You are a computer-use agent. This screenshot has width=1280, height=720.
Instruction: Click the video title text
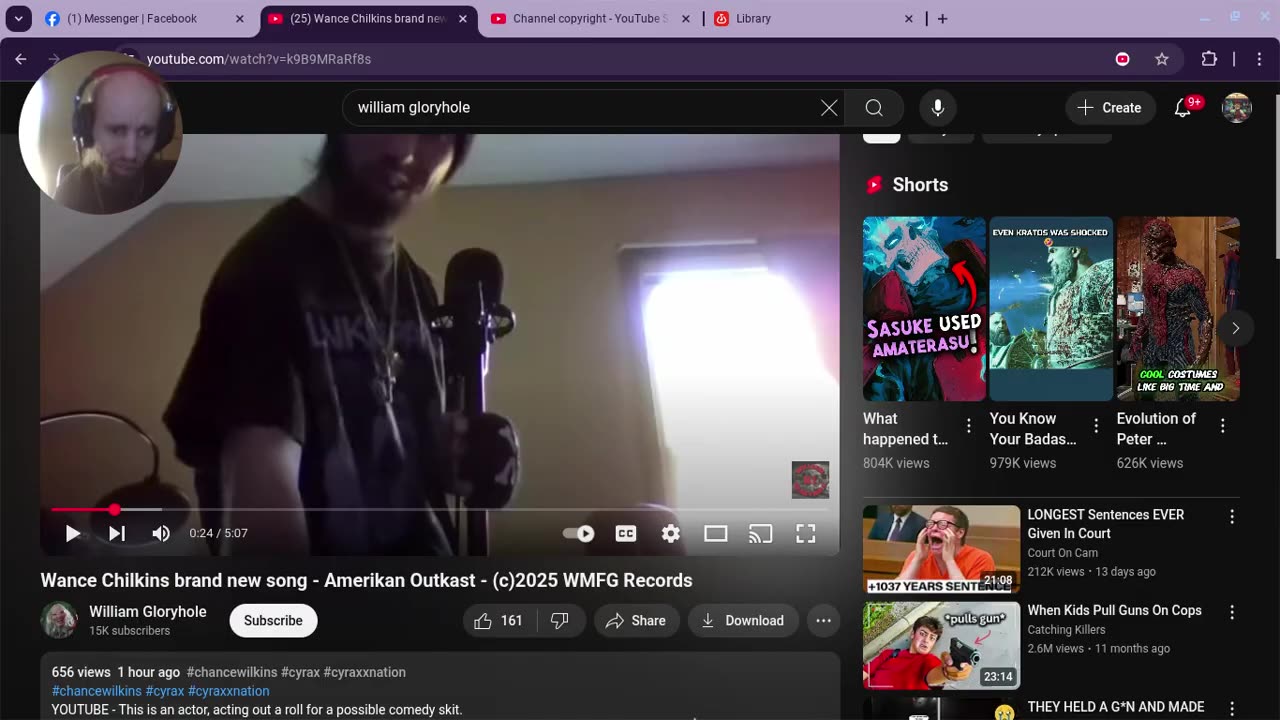(x=366, y=581)
